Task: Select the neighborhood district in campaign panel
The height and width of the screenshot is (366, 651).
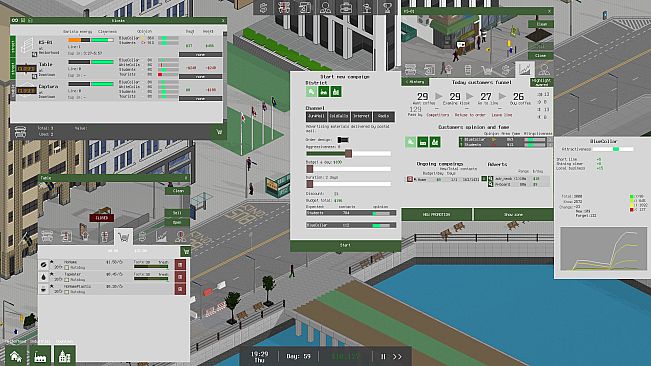Action: pyautogui.click(x=311, y=92)
